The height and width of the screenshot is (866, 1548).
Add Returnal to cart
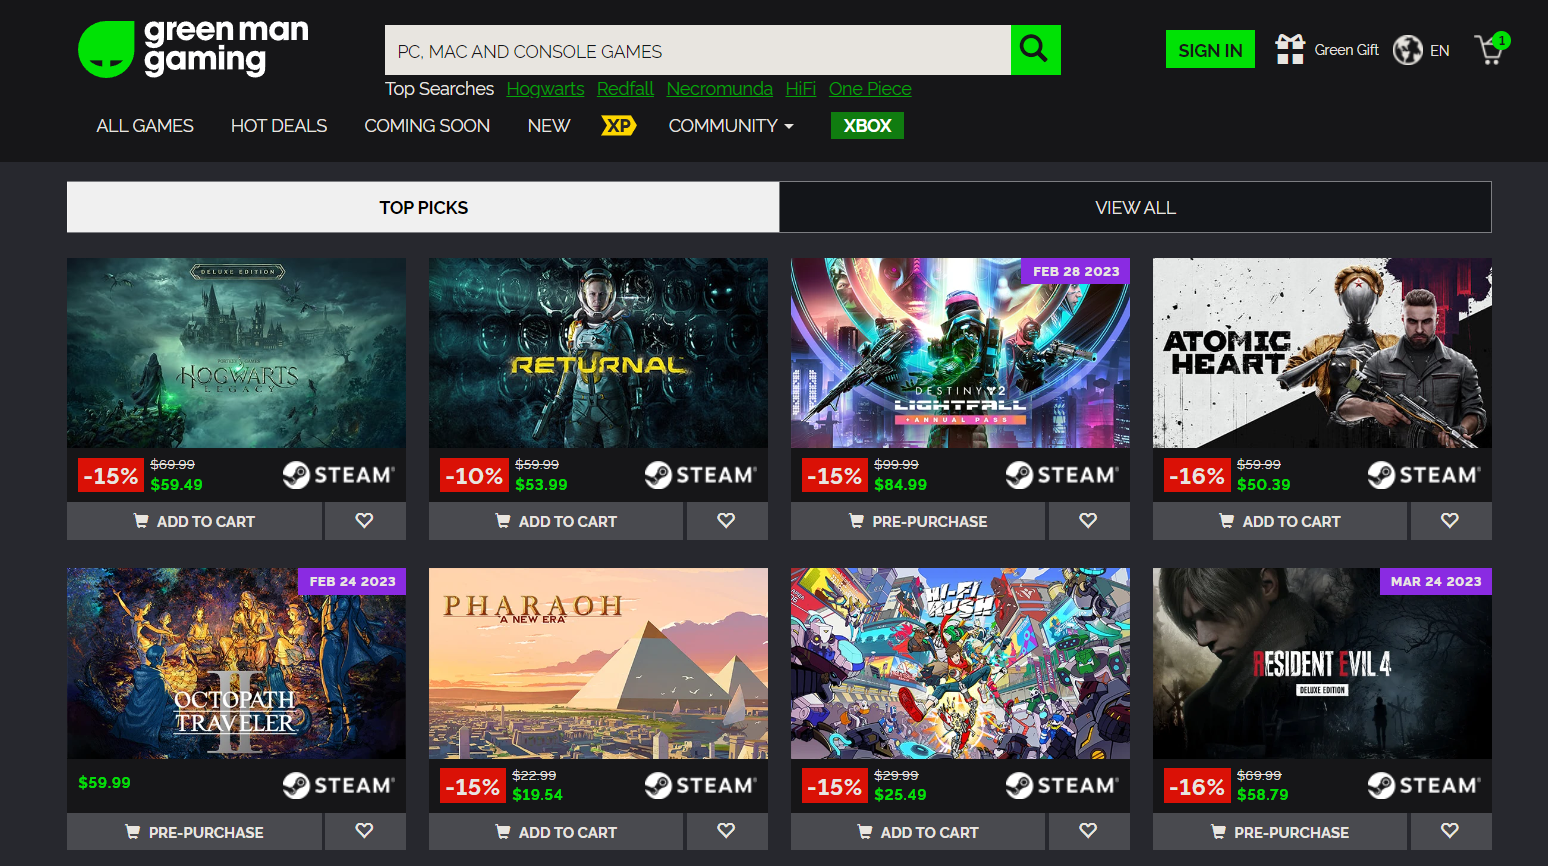(x=557, y=521)
